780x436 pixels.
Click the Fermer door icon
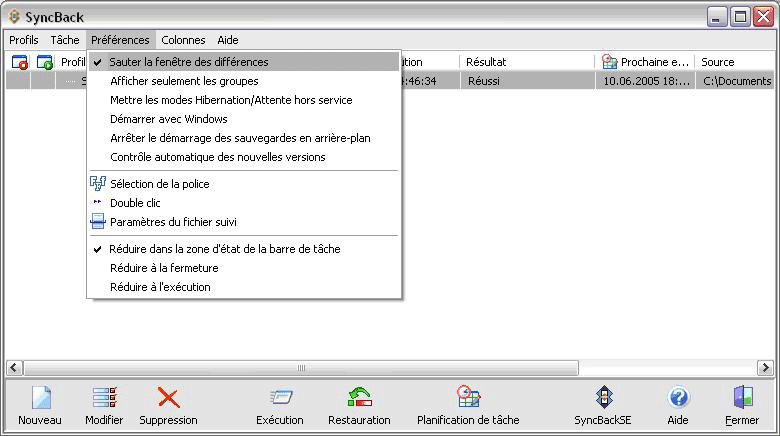tap(742, 398)
